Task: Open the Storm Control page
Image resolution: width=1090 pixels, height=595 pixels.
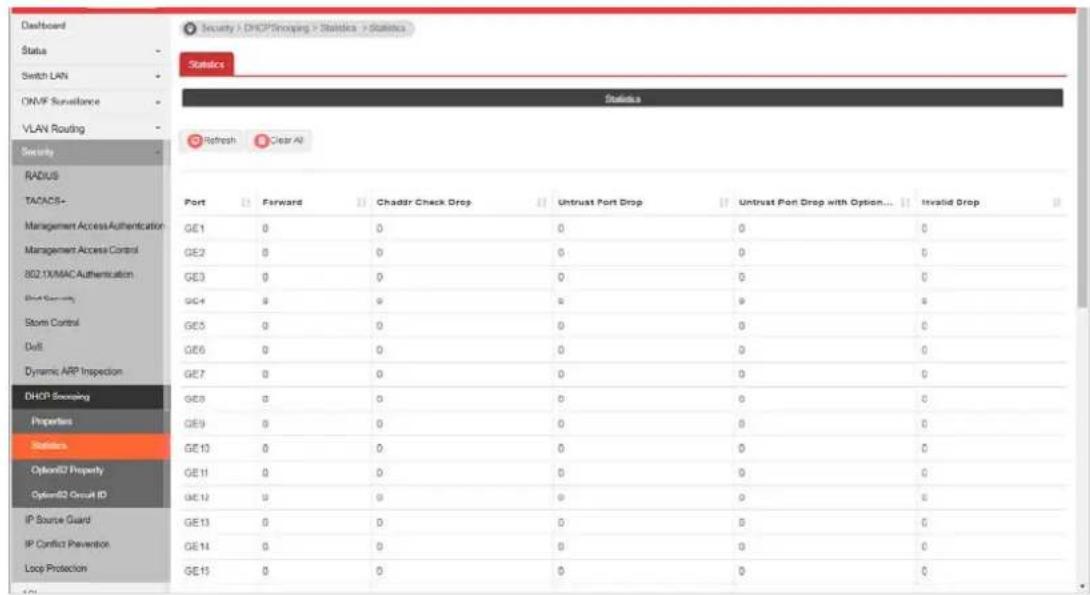Action: click(x=52, y=323)
